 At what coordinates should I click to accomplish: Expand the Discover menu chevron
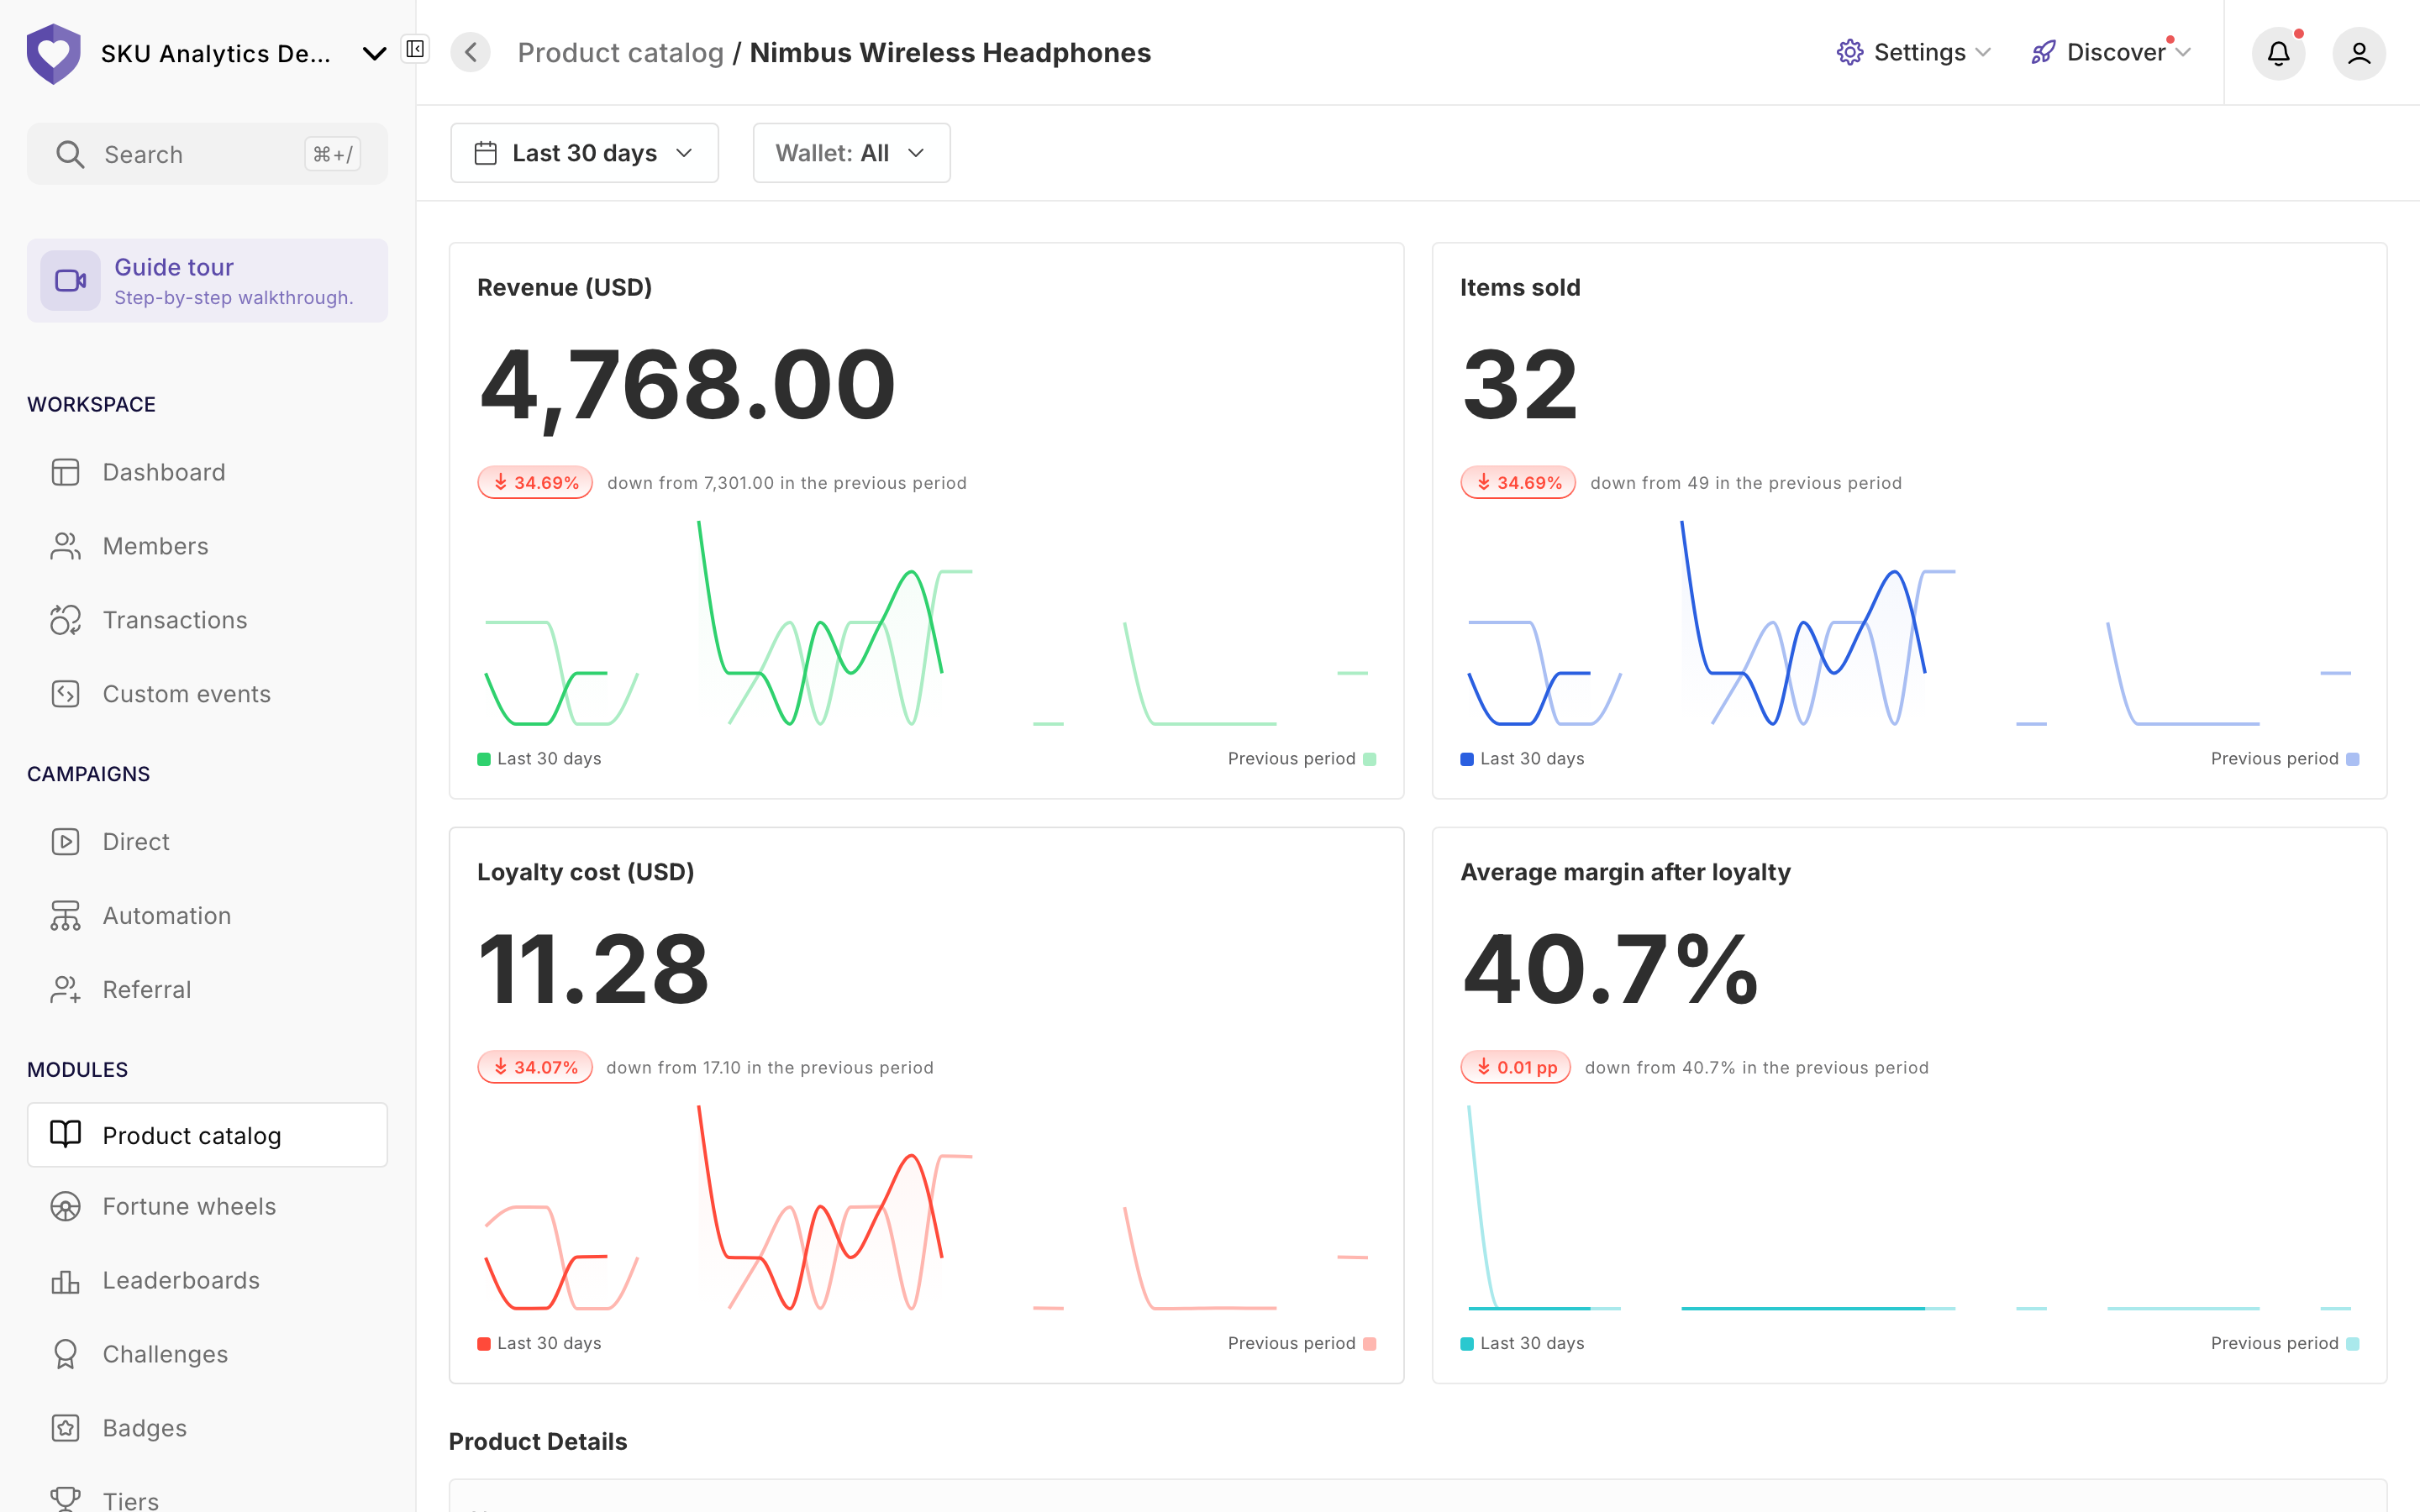click(x=2183, y=52)
